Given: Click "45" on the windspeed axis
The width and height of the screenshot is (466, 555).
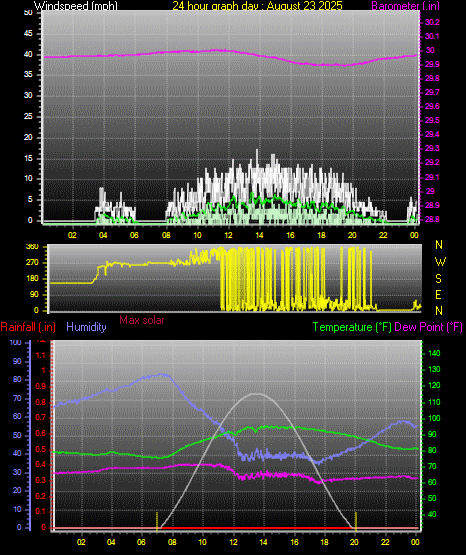Looking at the screenshot, I should pyautogui.click(x=28, y=34).
